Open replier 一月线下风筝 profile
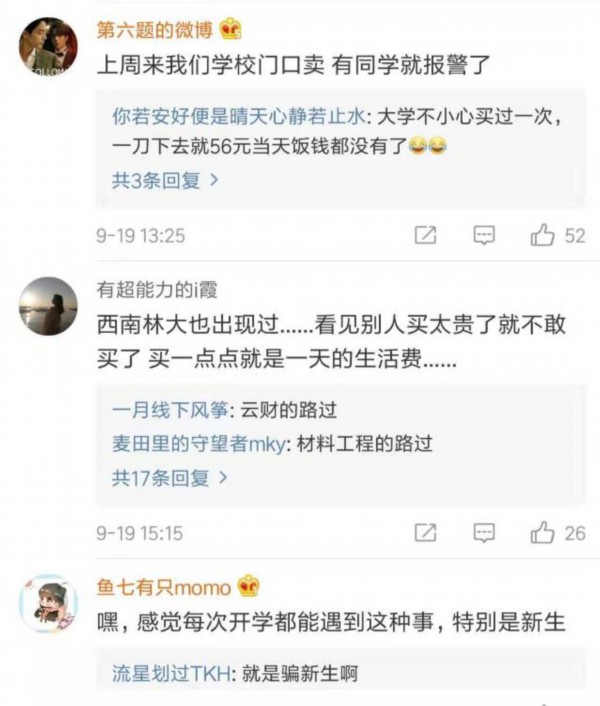This screenshot has width=600, height=706. (x=171, y=410)
